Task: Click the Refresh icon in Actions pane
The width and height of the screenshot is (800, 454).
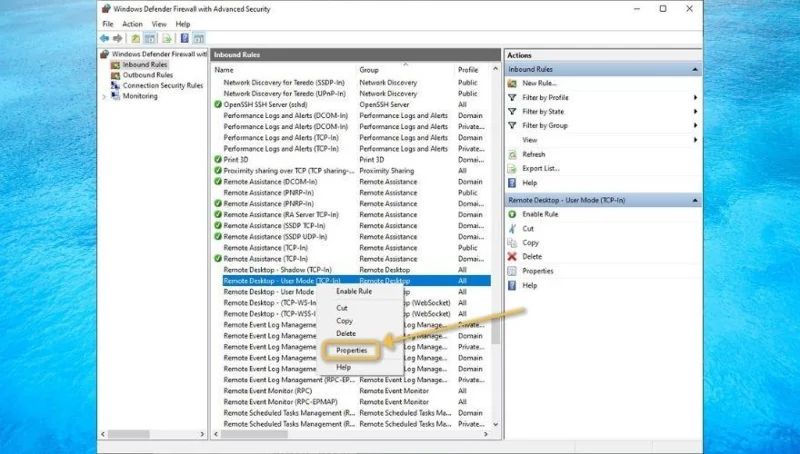Action: point(512,154)
